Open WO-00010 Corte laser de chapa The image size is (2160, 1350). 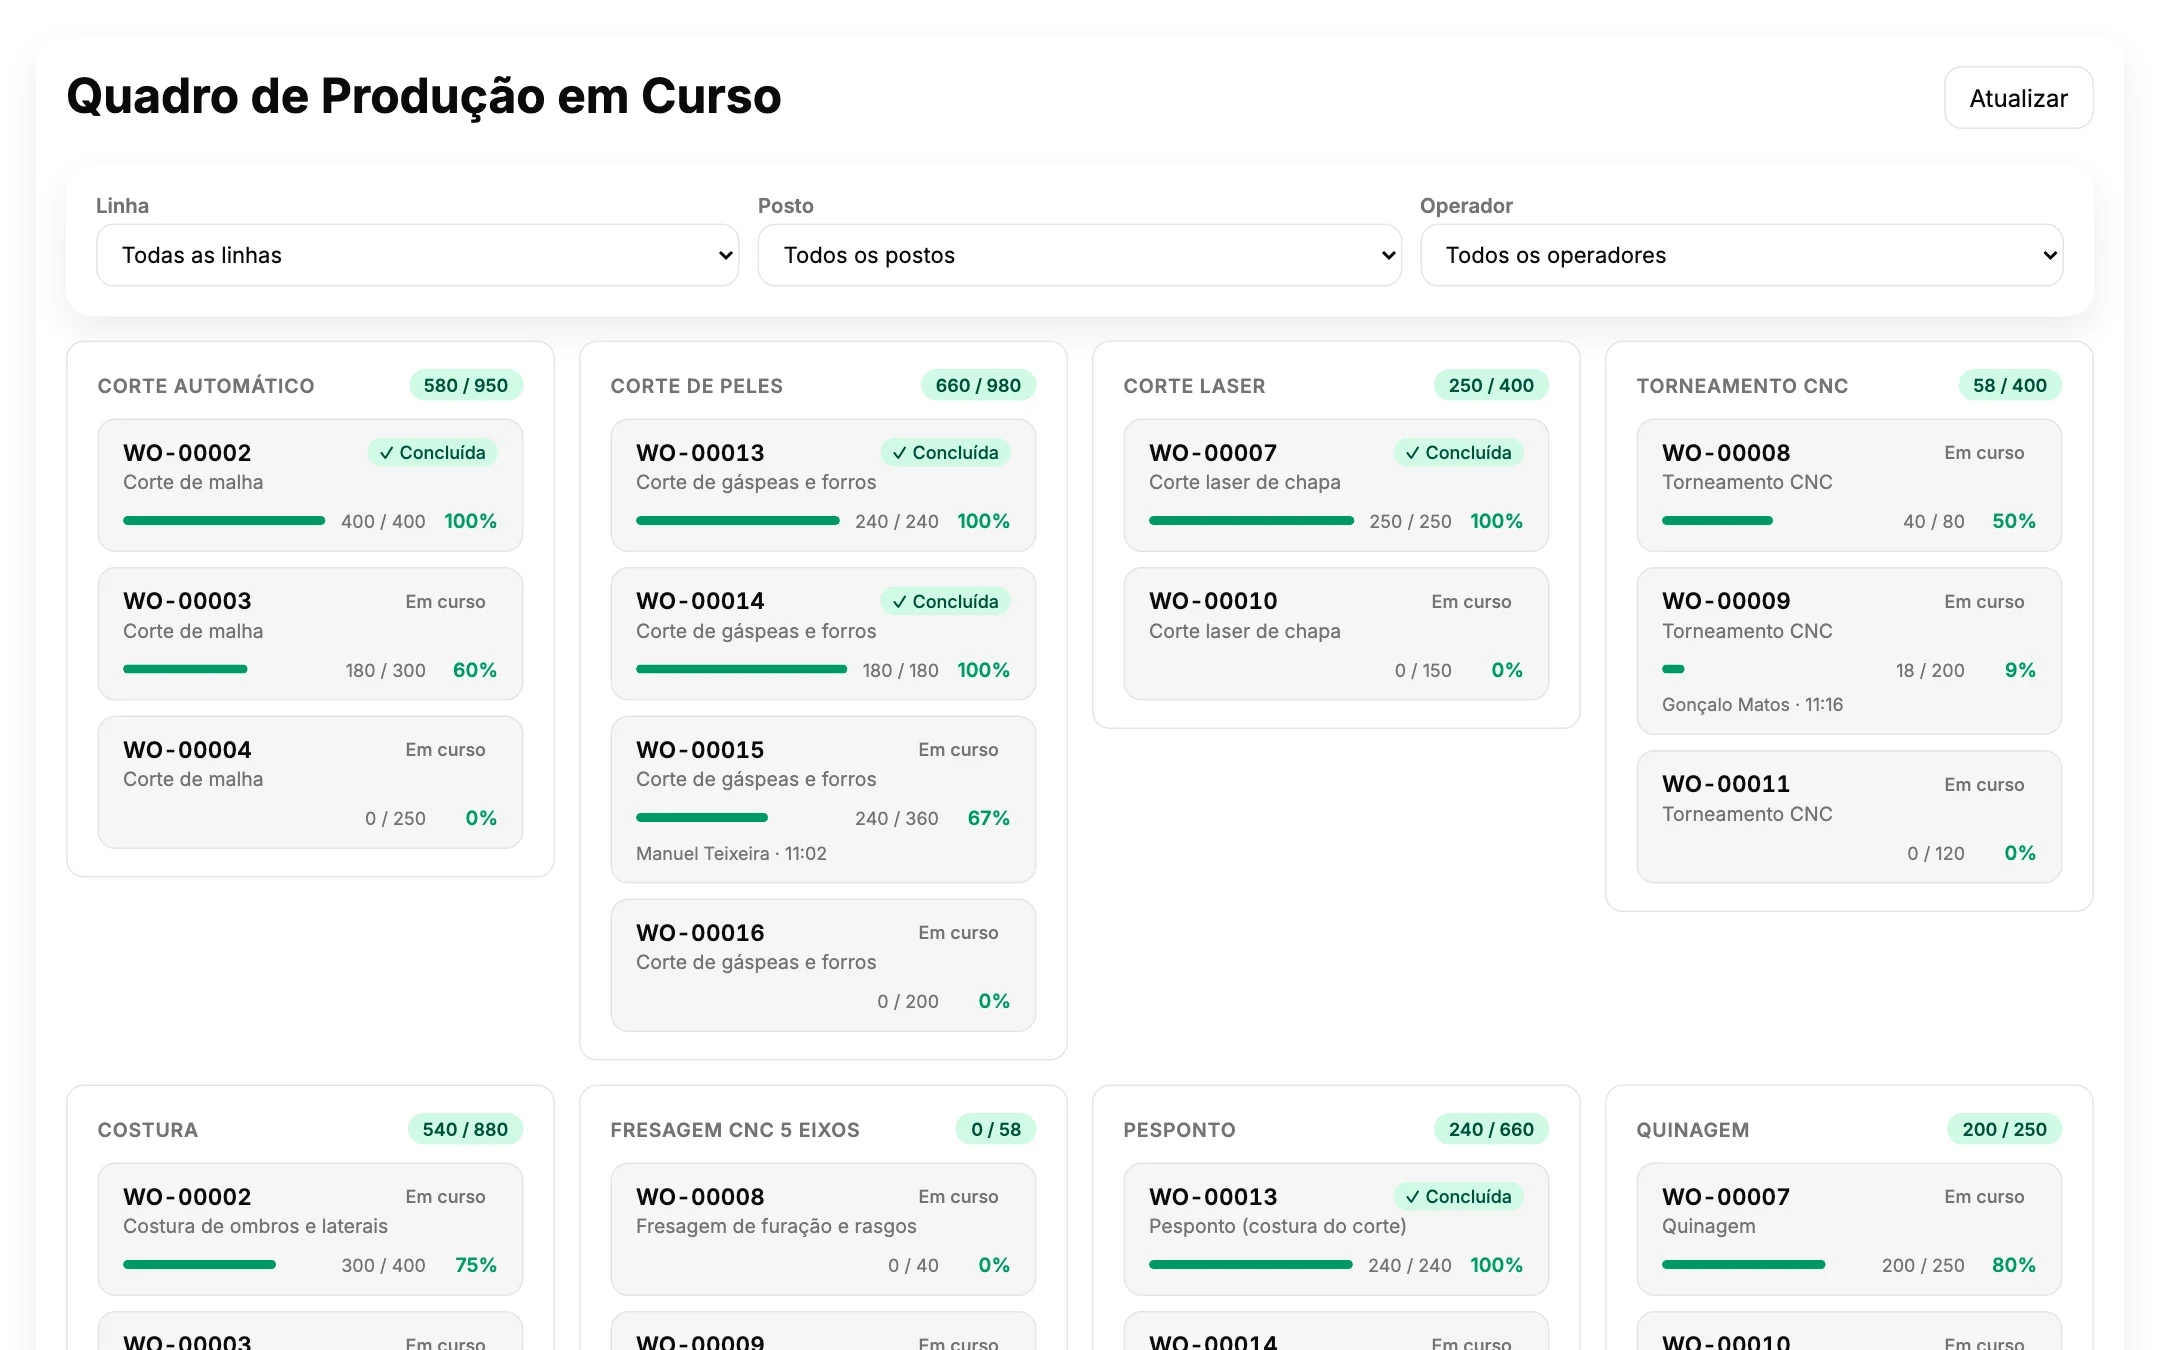coord(1336,634)
